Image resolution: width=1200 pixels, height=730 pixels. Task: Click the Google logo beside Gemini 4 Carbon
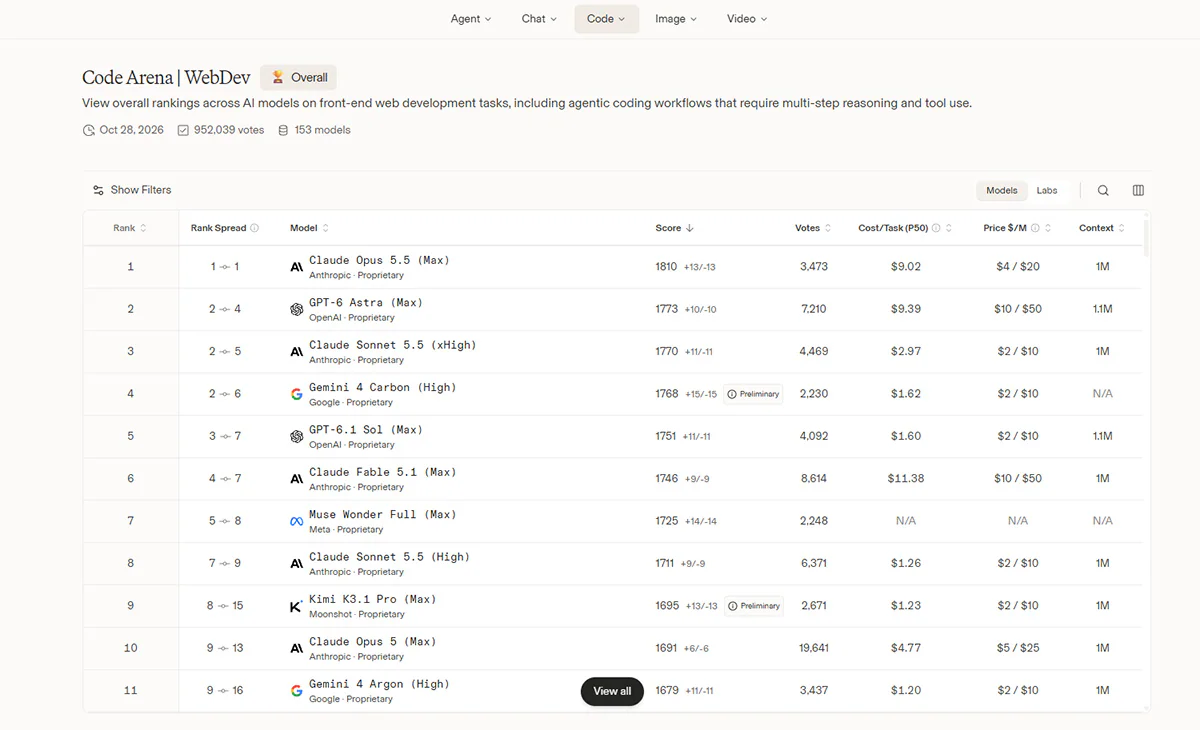pyautogui.click(x=296, y=394)
